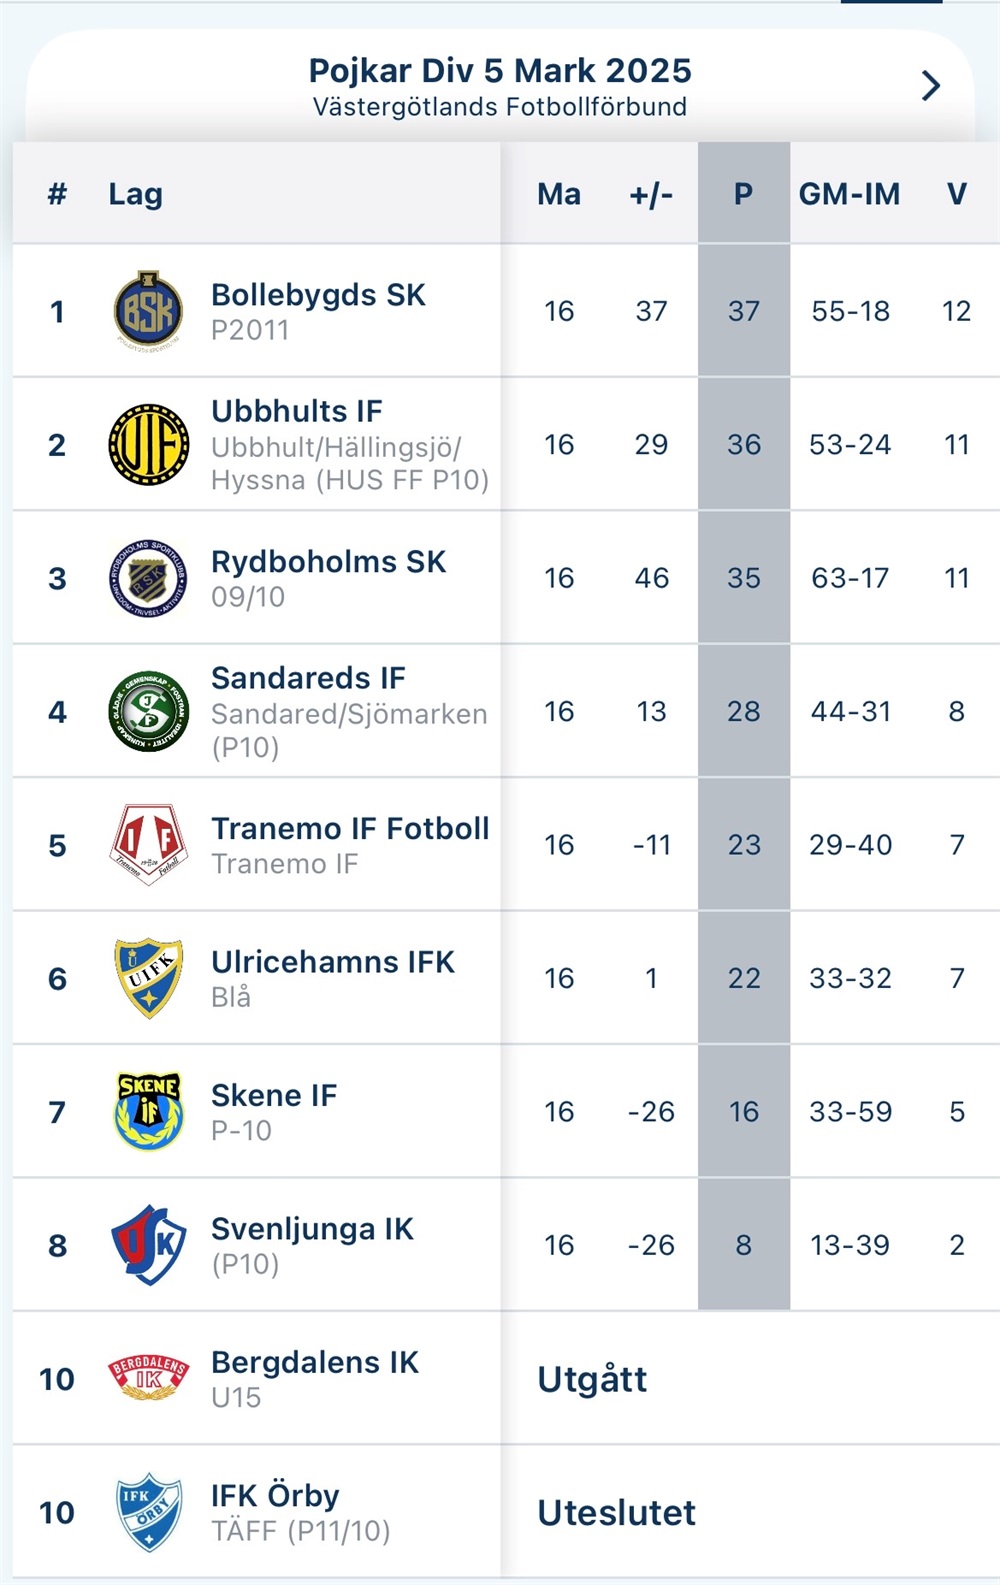Open league details via the right chevron

point(931,86)
